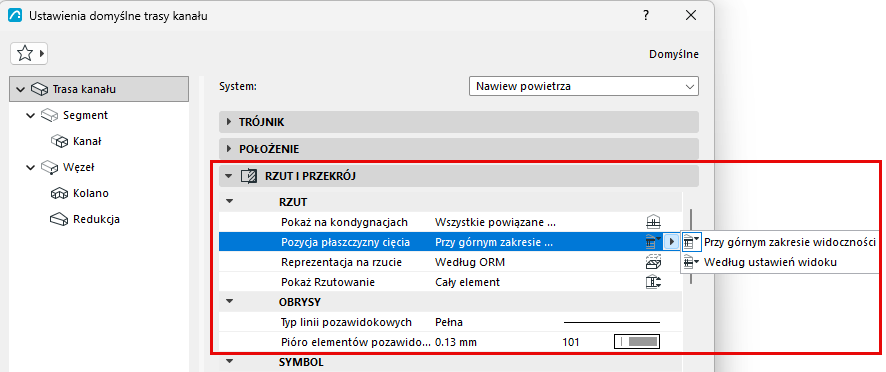Click the Domyślne label

674,54
